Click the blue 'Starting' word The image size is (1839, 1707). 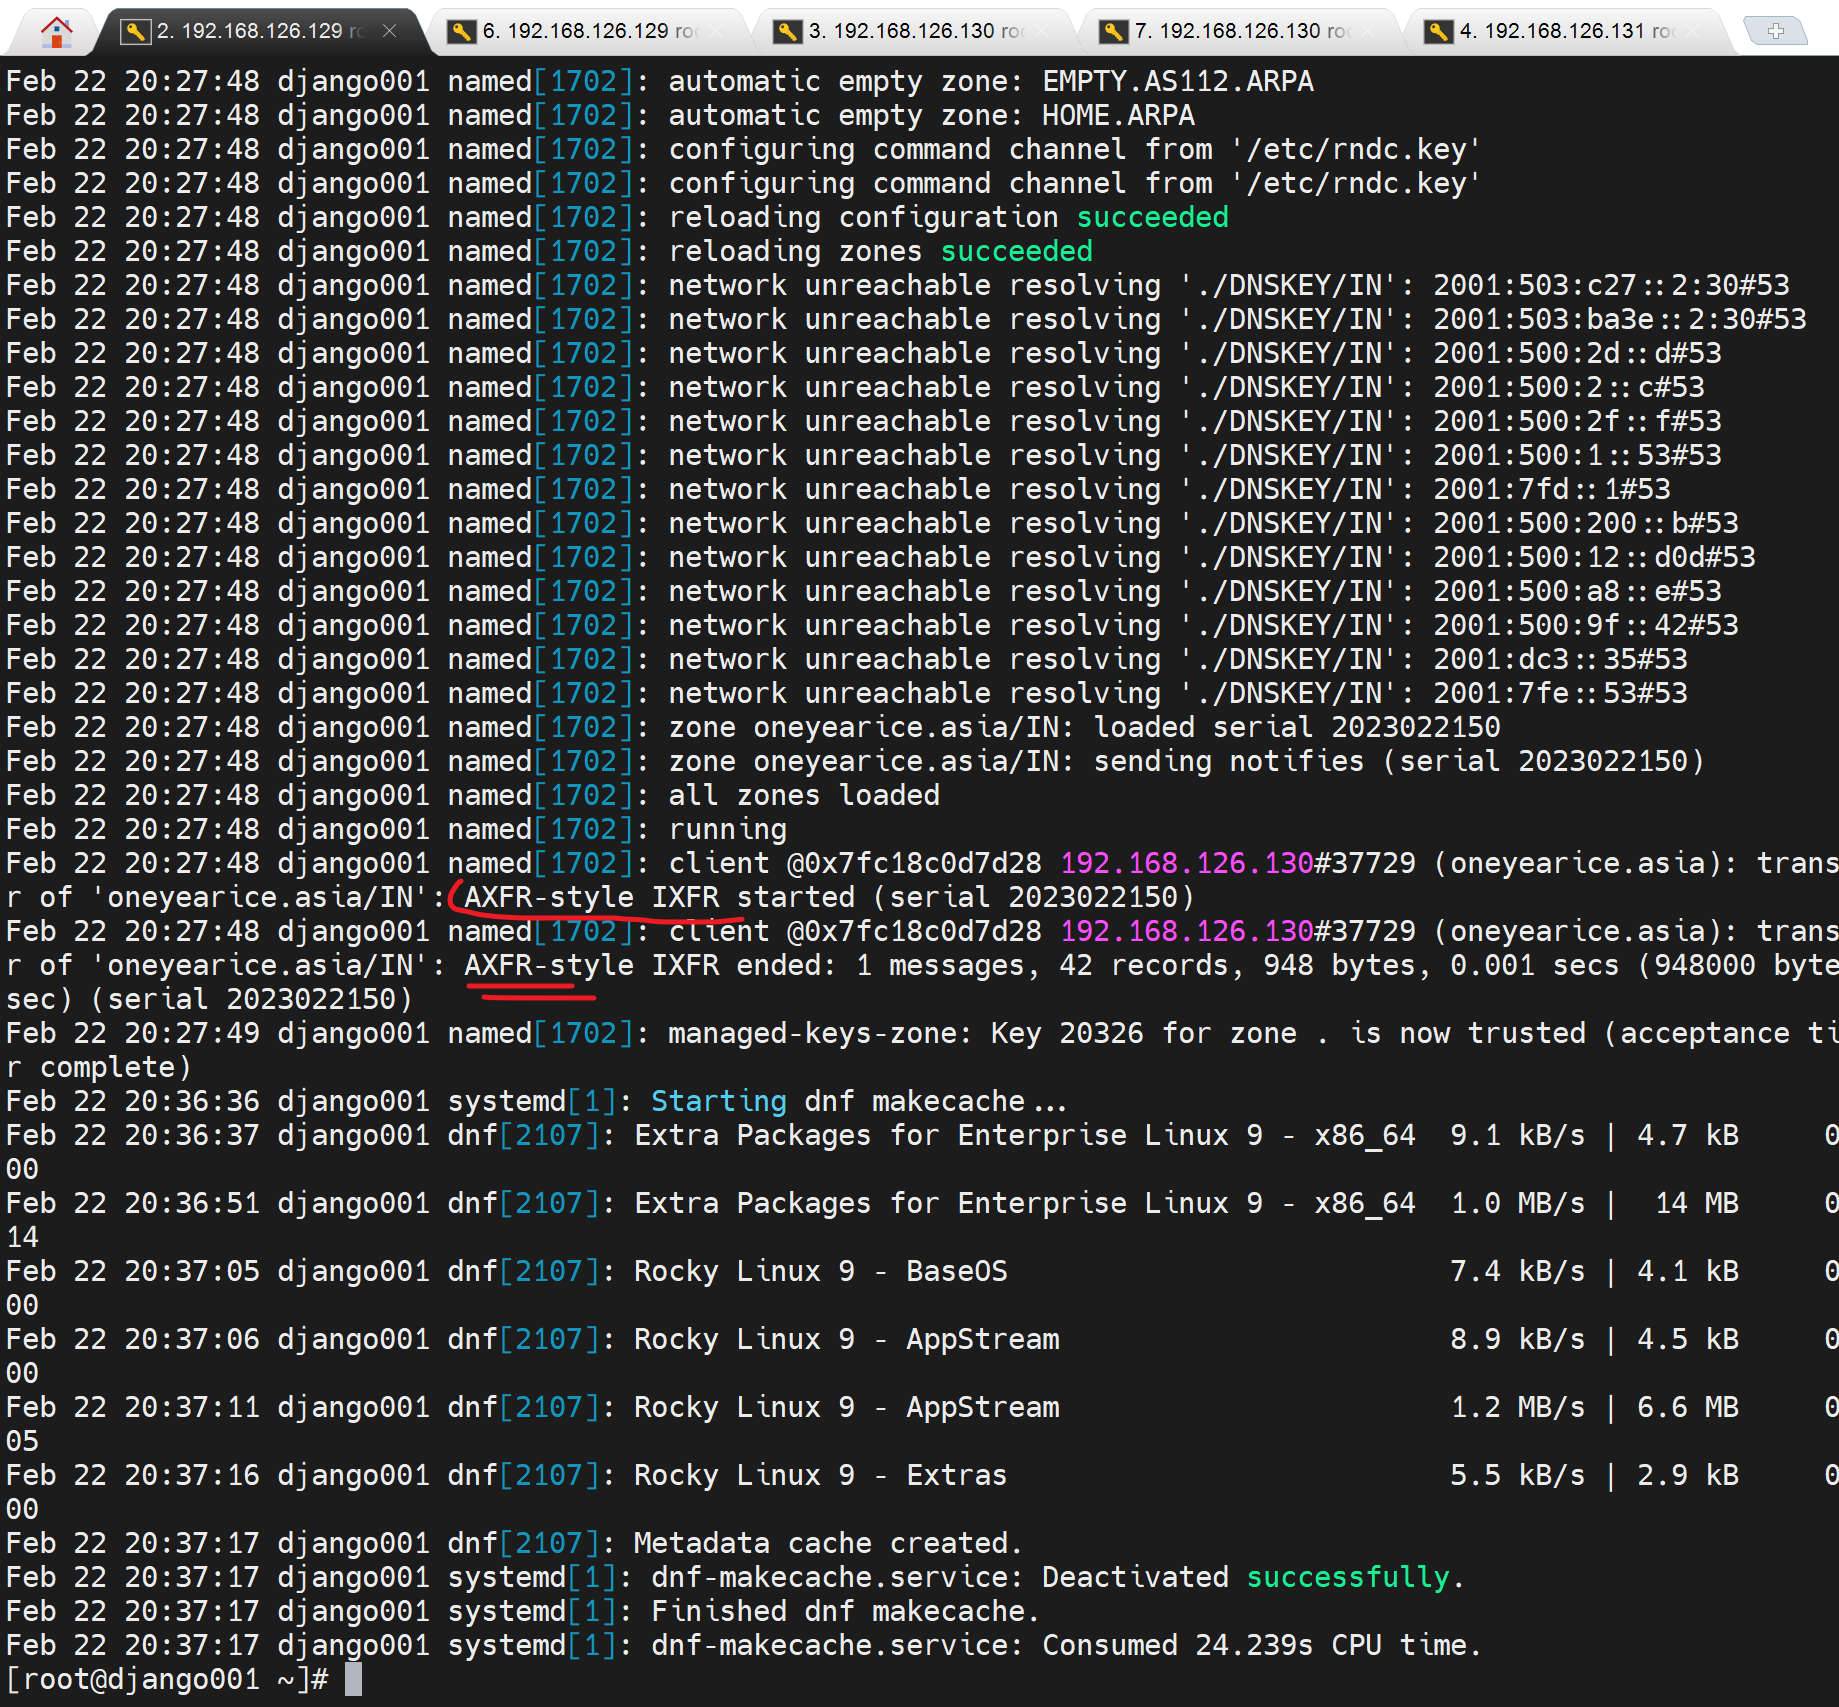tap(719, 1102)
